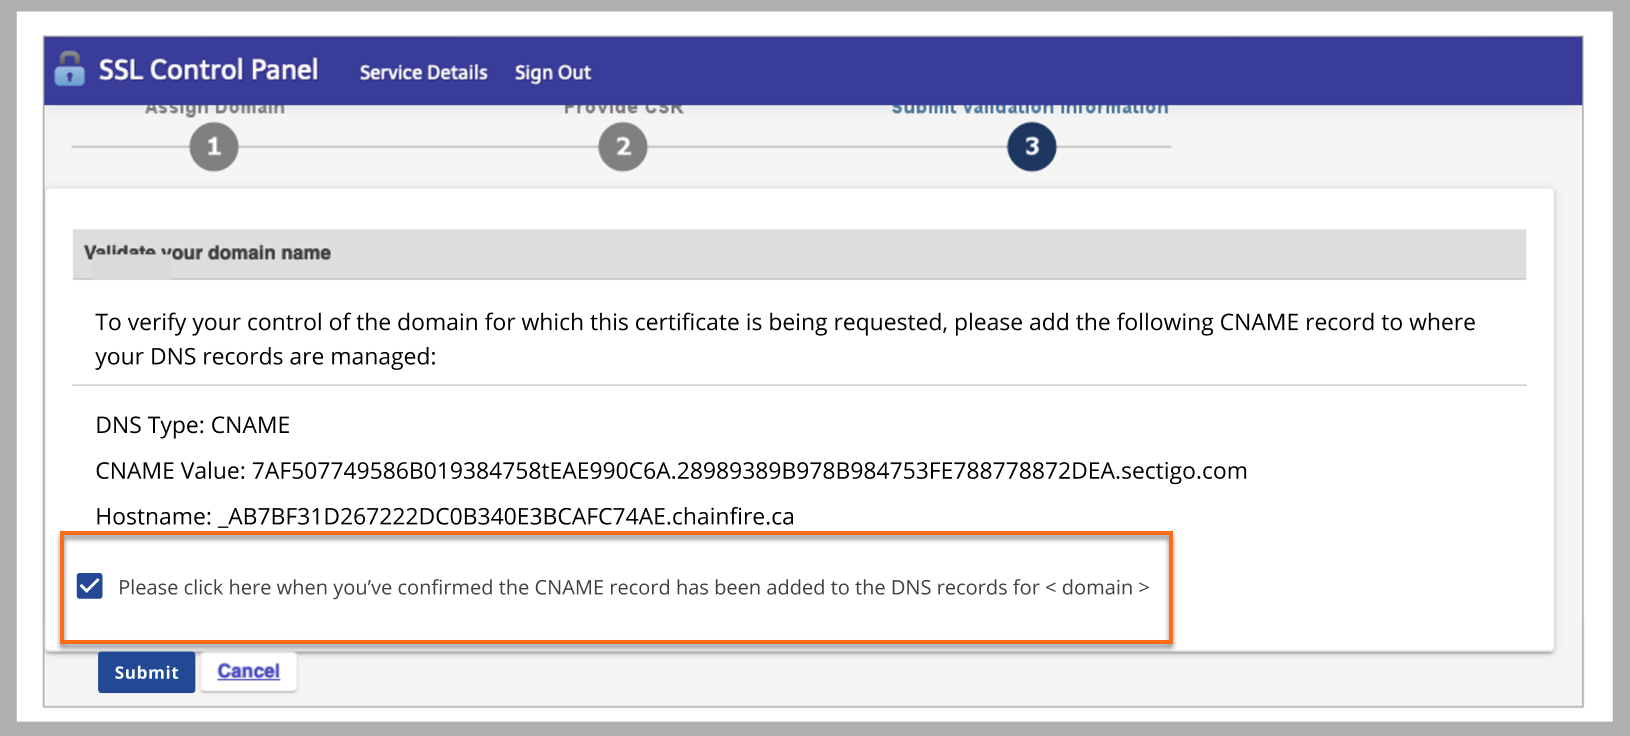
Task: Select the CNAME Value text
Action: 670,470
